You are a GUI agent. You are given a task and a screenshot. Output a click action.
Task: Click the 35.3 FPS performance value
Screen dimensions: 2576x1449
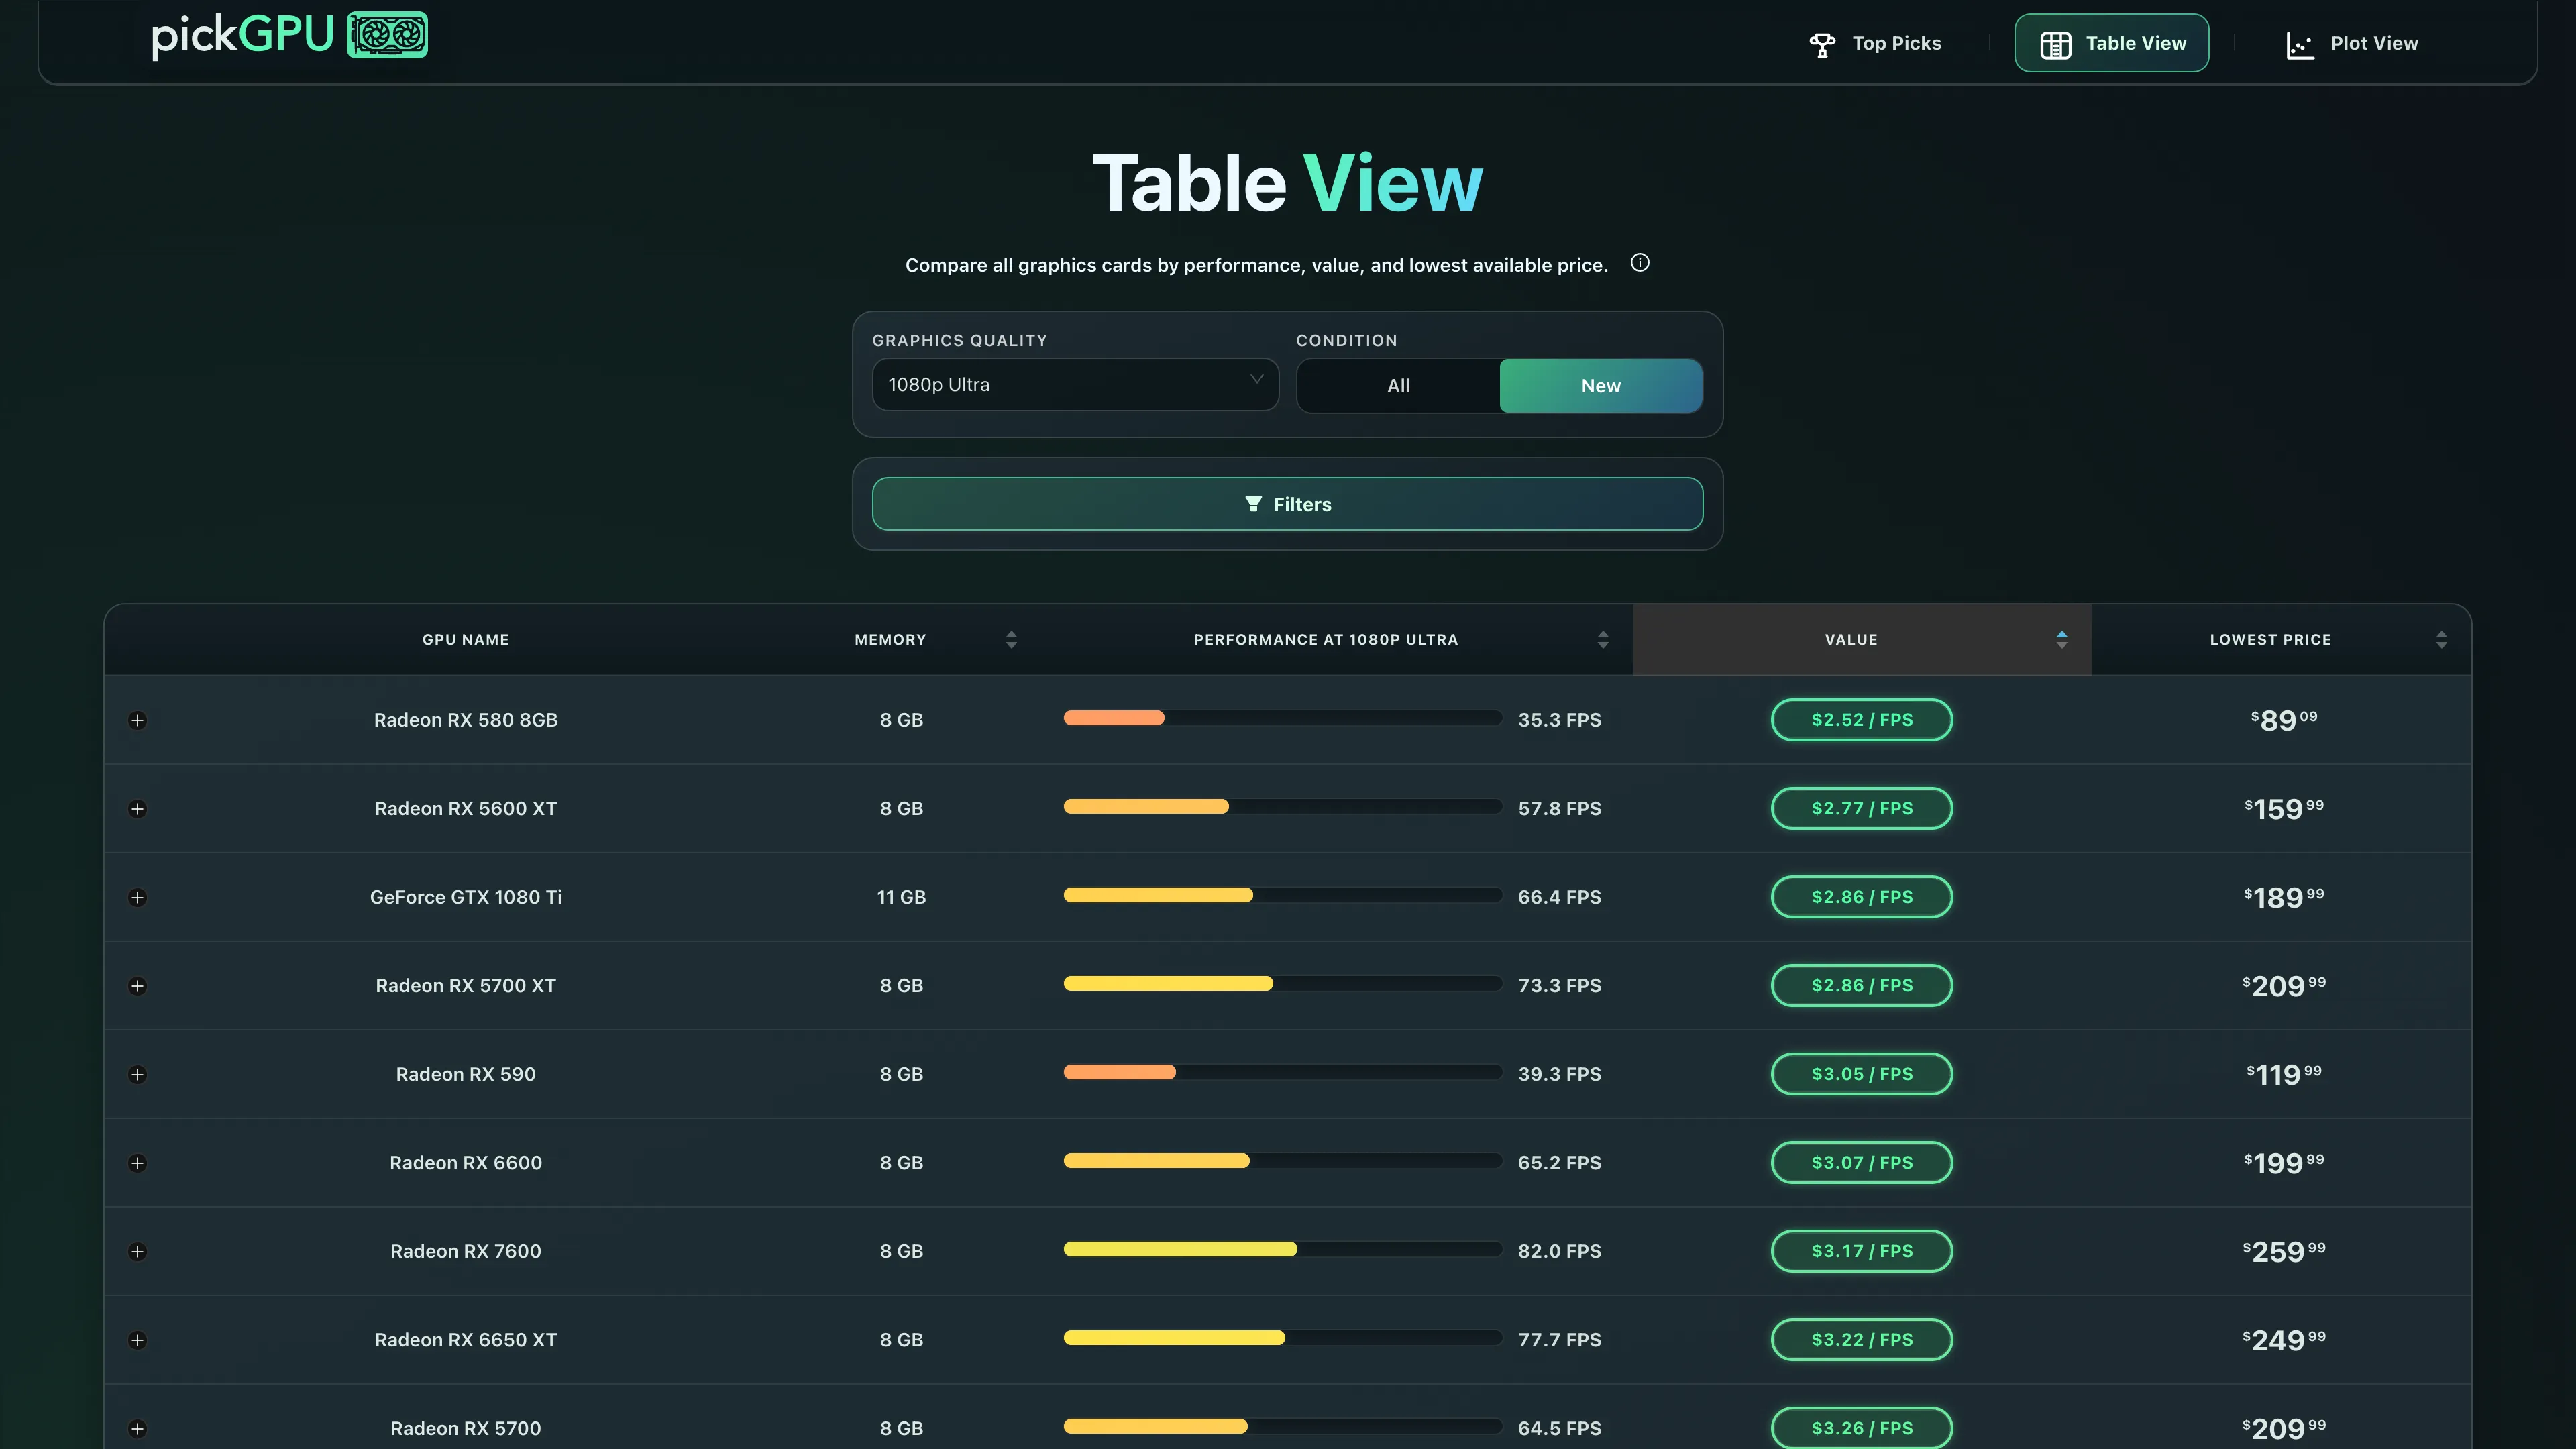(x=1559, y=720)
